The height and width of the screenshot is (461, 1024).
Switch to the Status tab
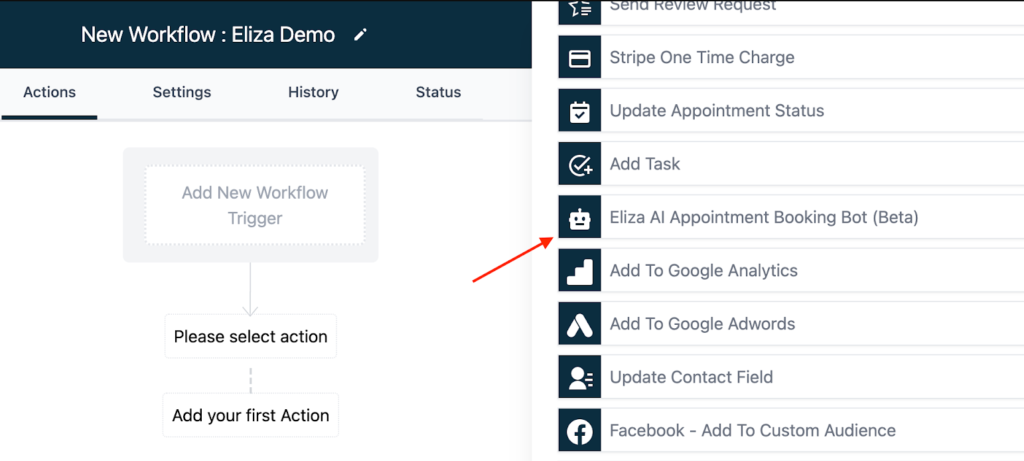coord(438,92)
